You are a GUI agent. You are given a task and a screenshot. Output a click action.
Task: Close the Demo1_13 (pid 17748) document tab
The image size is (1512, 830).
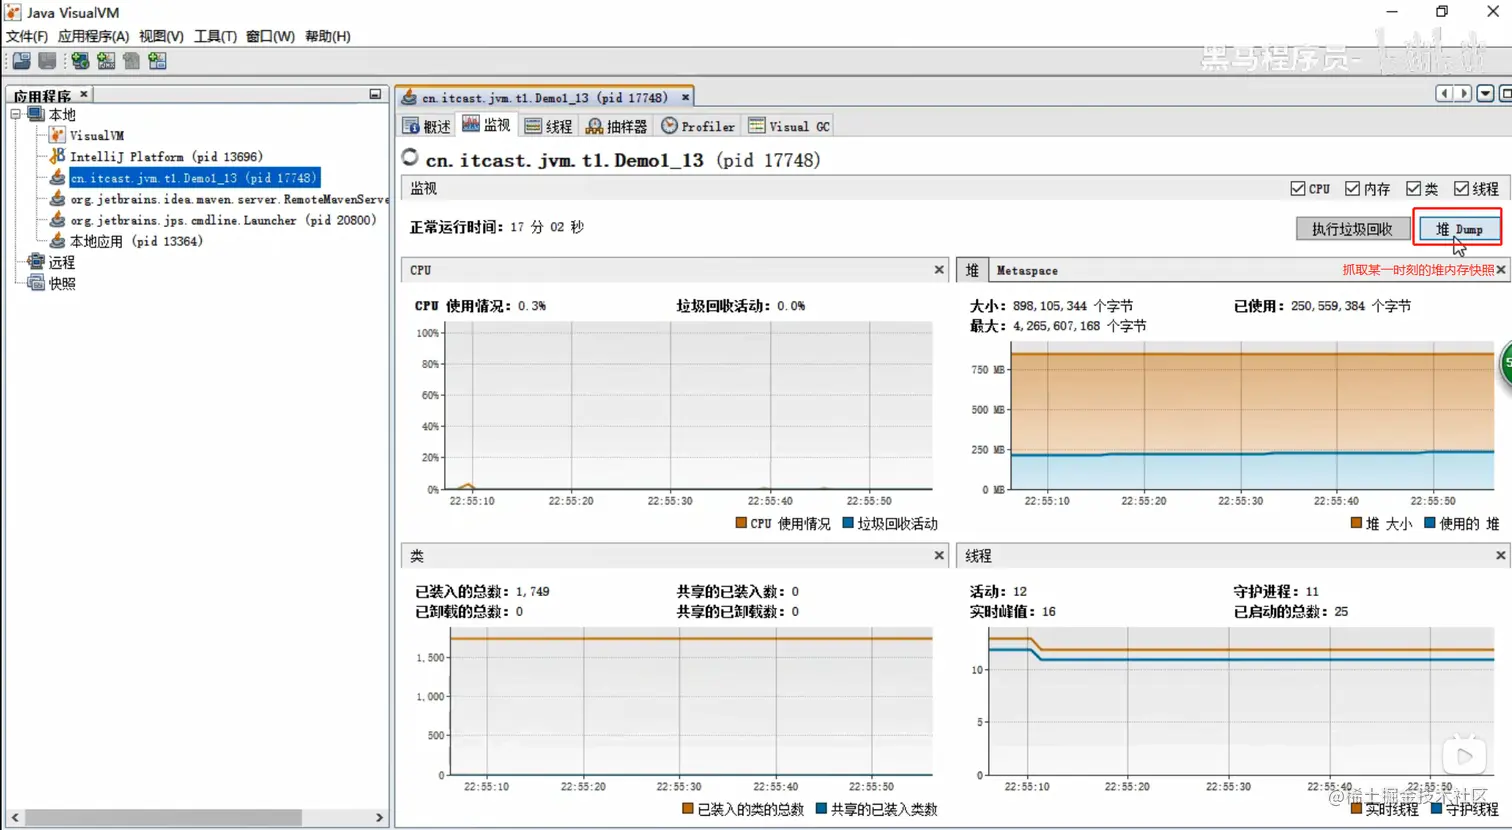point(685,97)
